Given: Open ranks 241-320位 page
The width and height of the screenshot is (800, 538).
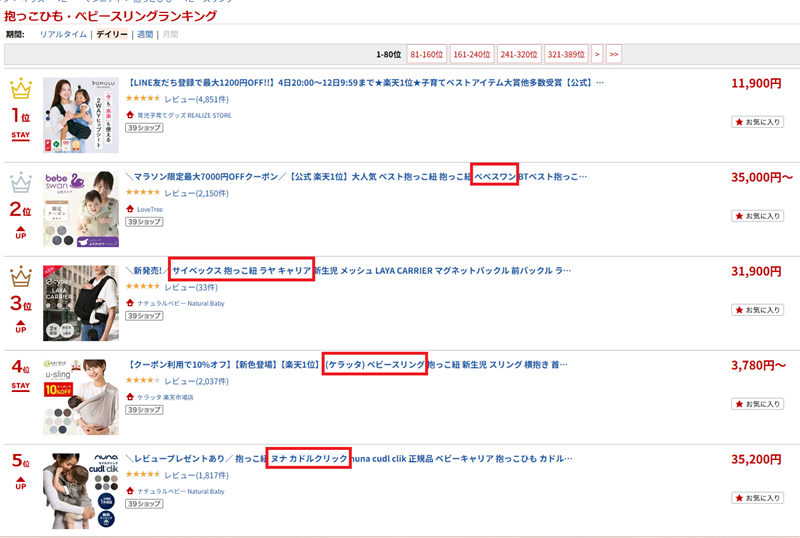Looking at the screenshot, I should [x=519, y=54].
